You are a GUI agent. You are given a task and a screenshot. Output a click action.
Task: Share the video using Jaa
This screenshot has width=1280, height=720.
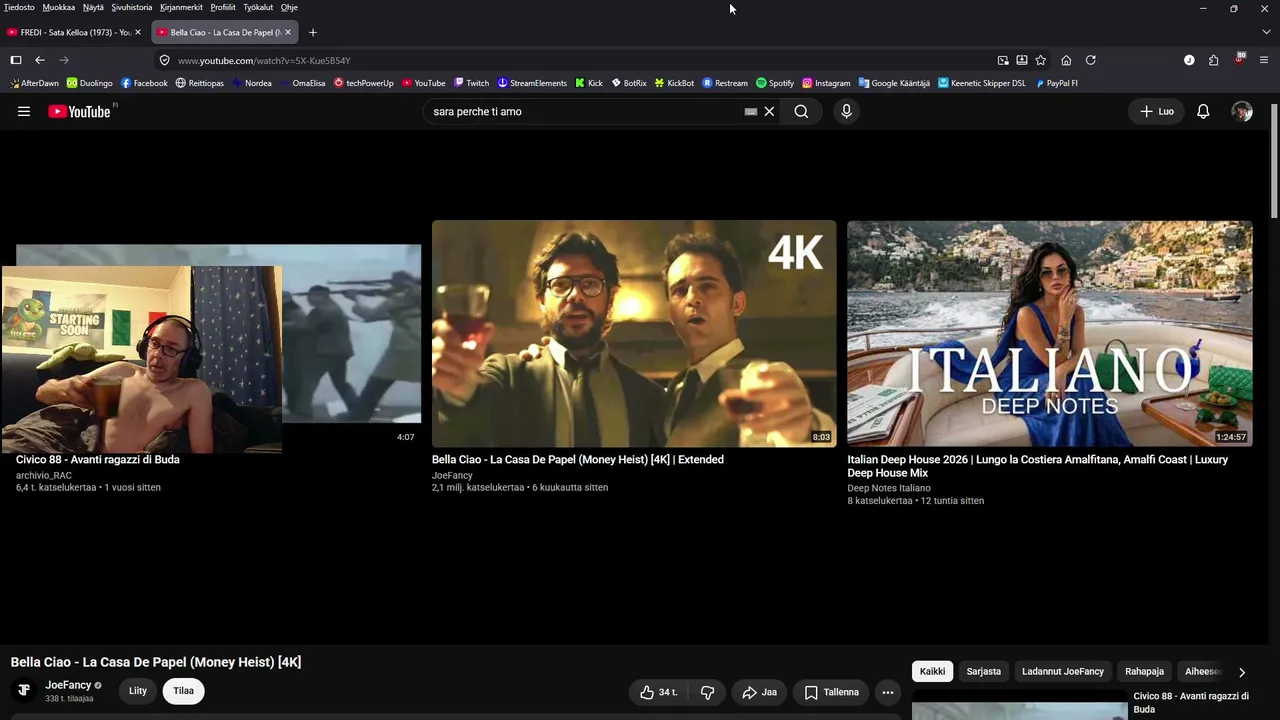(x=759, y=692)
